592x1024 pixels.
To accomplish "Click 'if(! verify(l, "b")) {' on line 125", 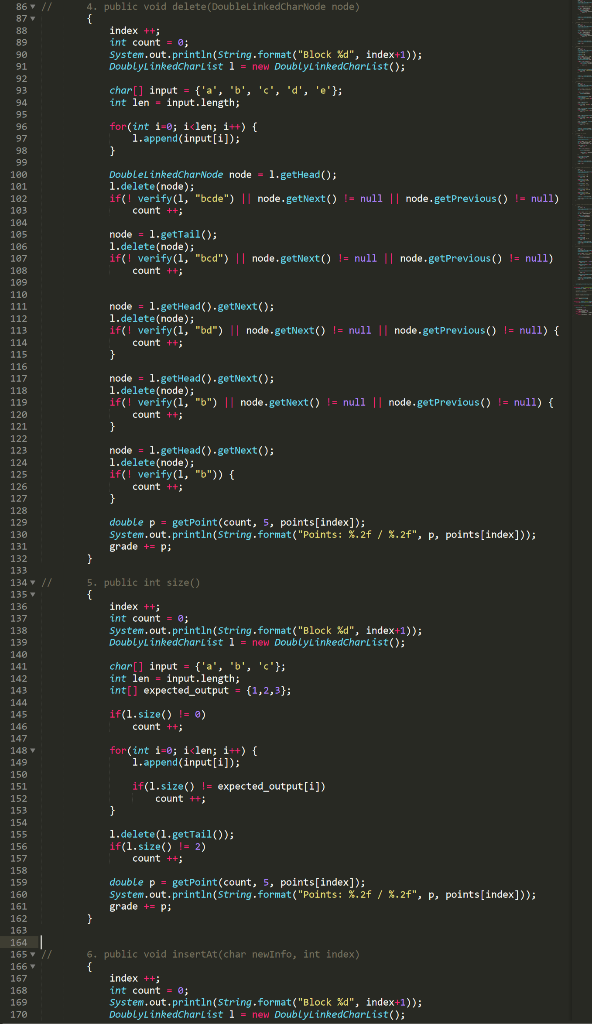I will click(x=171, y=475).
